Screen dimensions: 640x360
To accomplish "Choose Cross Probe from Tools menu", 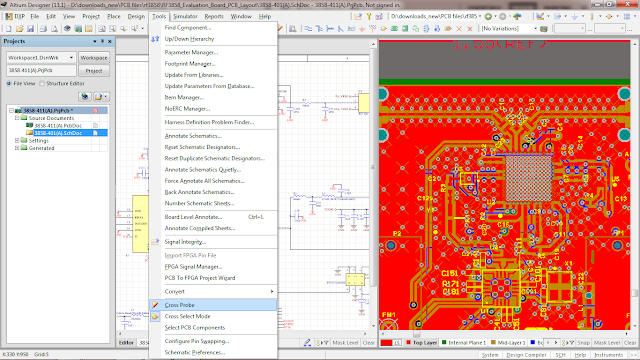I will point(213,305).
